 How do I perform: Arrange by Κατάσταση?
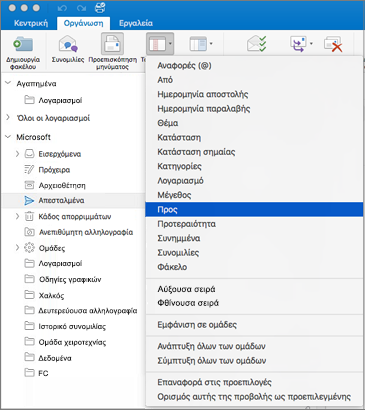254,137
